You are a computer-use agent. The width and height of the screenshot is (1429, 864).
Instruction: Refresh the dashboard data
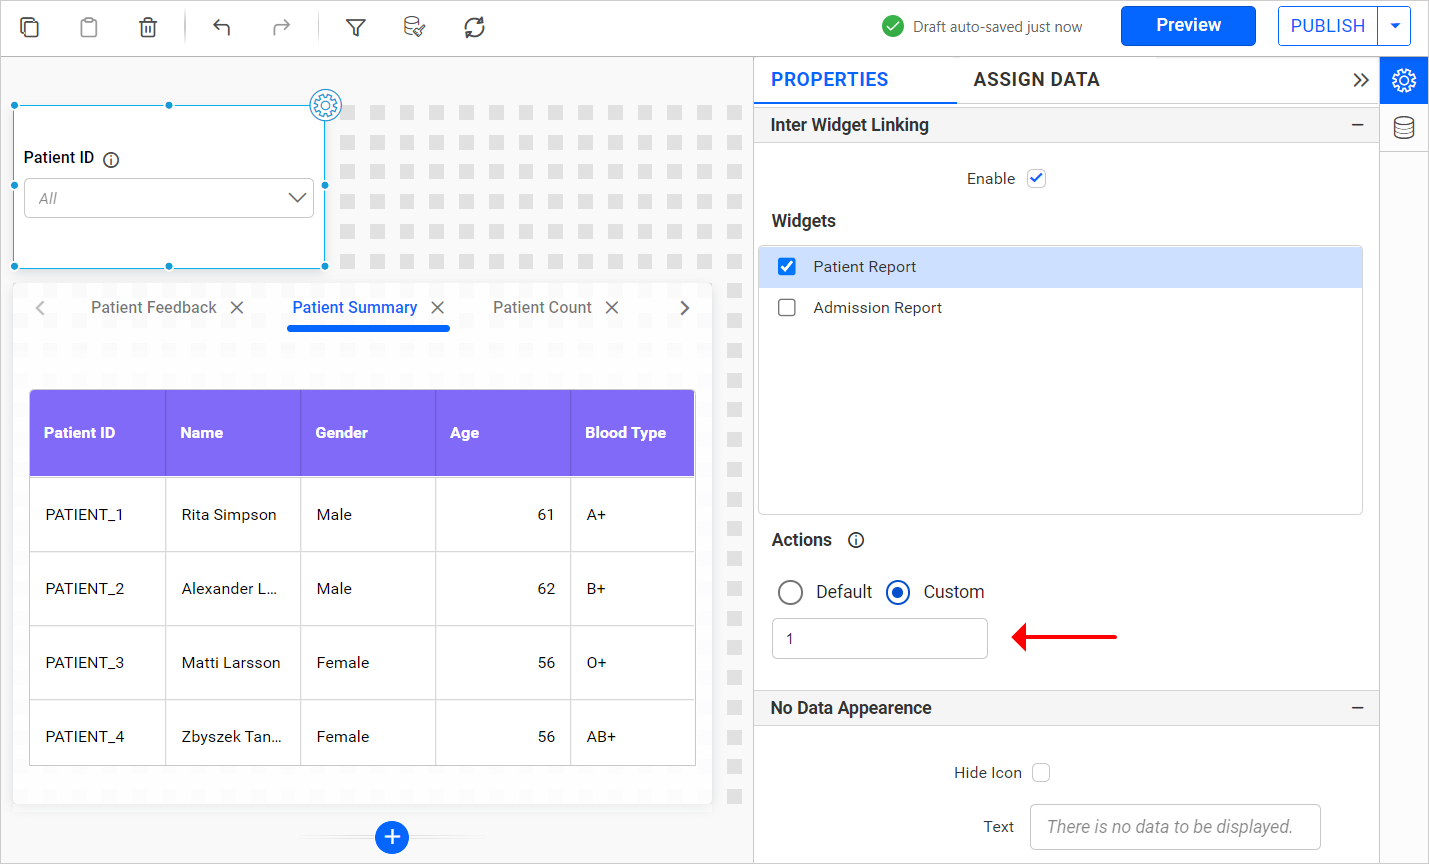click(x=473, y=27)
